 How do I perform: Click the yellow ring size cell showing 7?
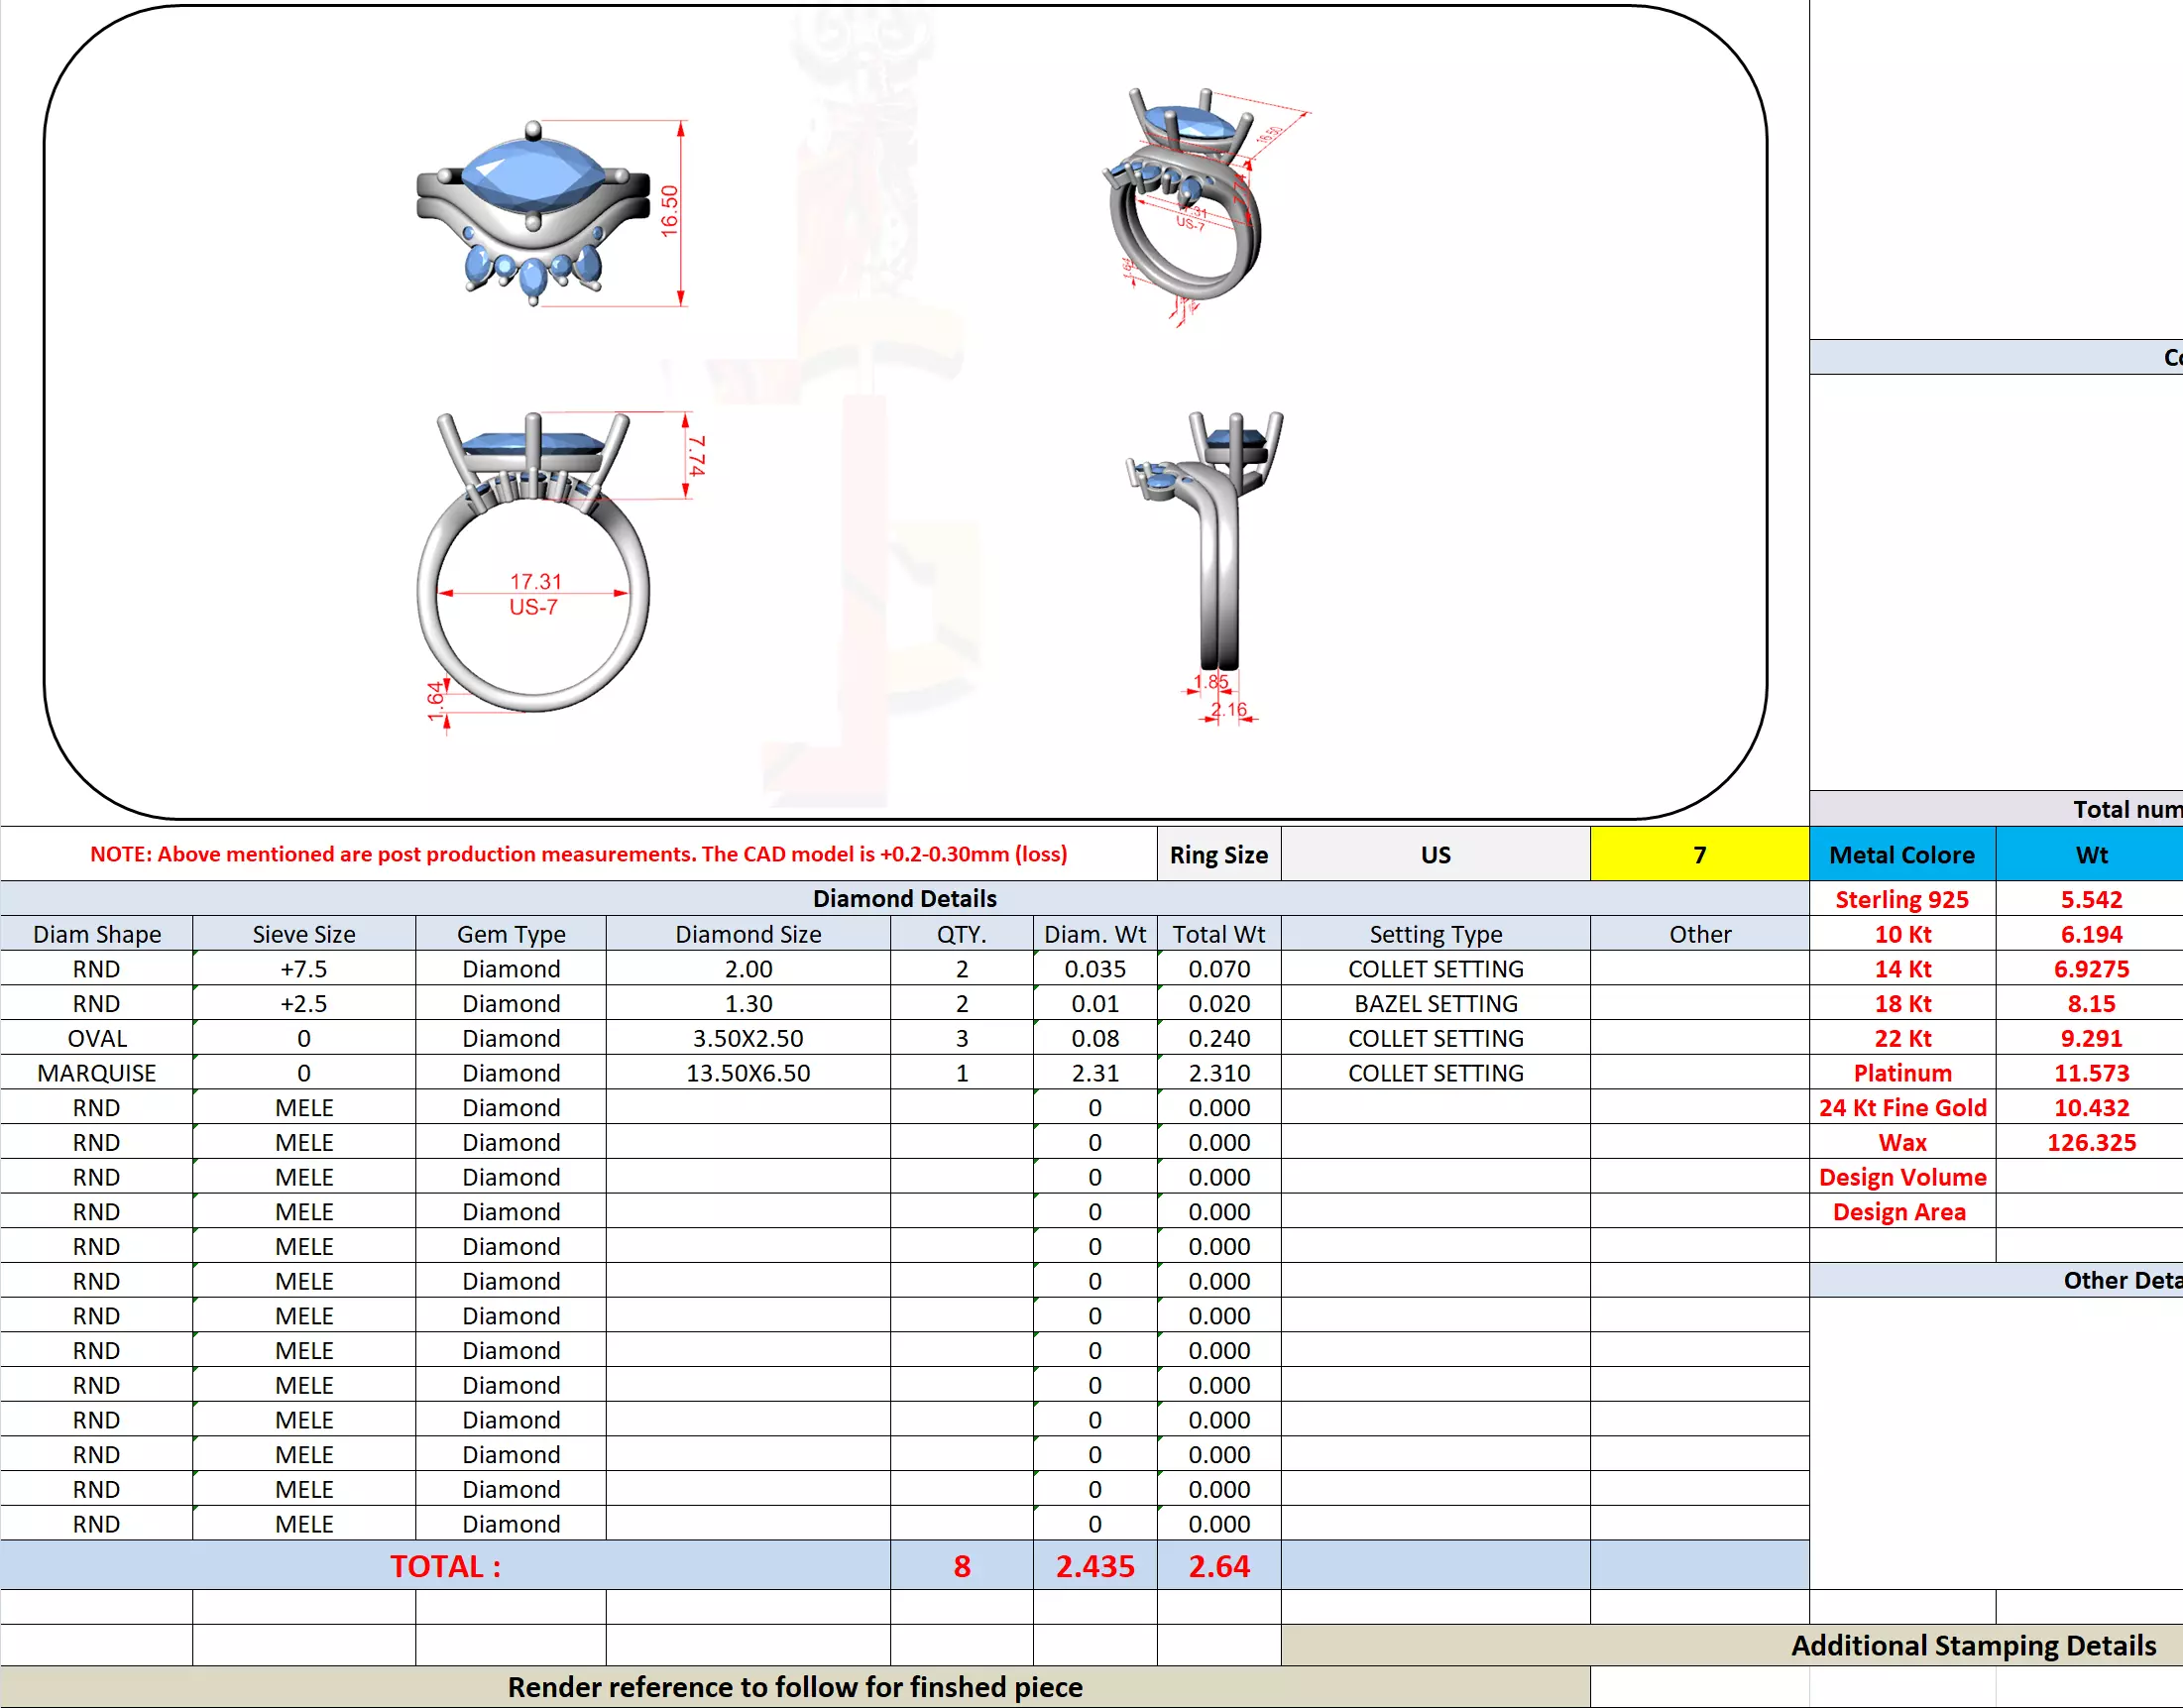[x=1698, y=854]
